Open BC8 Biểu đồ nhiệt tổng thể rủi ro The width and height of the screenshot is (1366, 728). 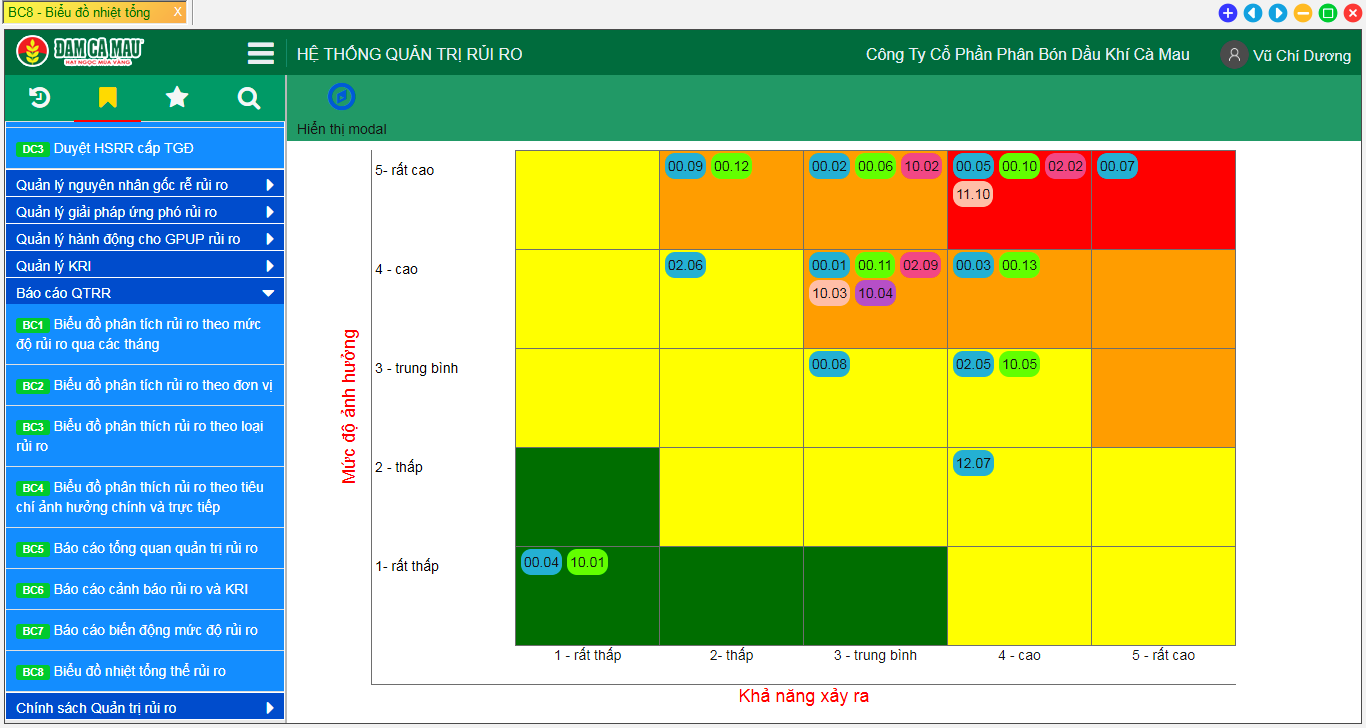[x=145, y=671]
